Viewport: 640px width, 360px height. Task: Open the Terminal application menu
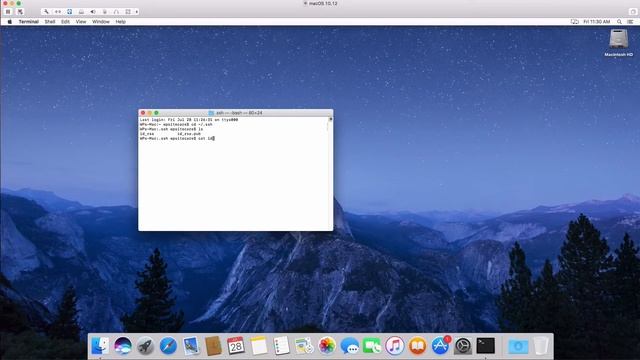[x=29, y=22]
